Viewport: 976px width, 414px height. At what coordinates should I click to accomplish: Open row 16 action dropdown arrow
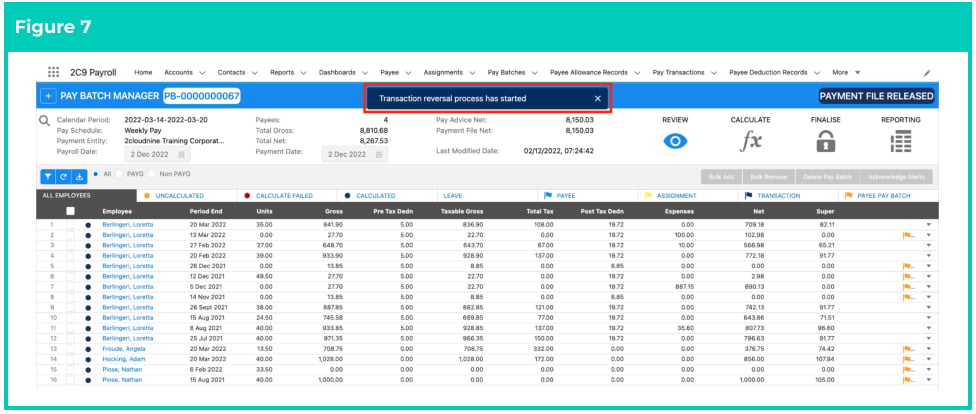click(929, 380)
